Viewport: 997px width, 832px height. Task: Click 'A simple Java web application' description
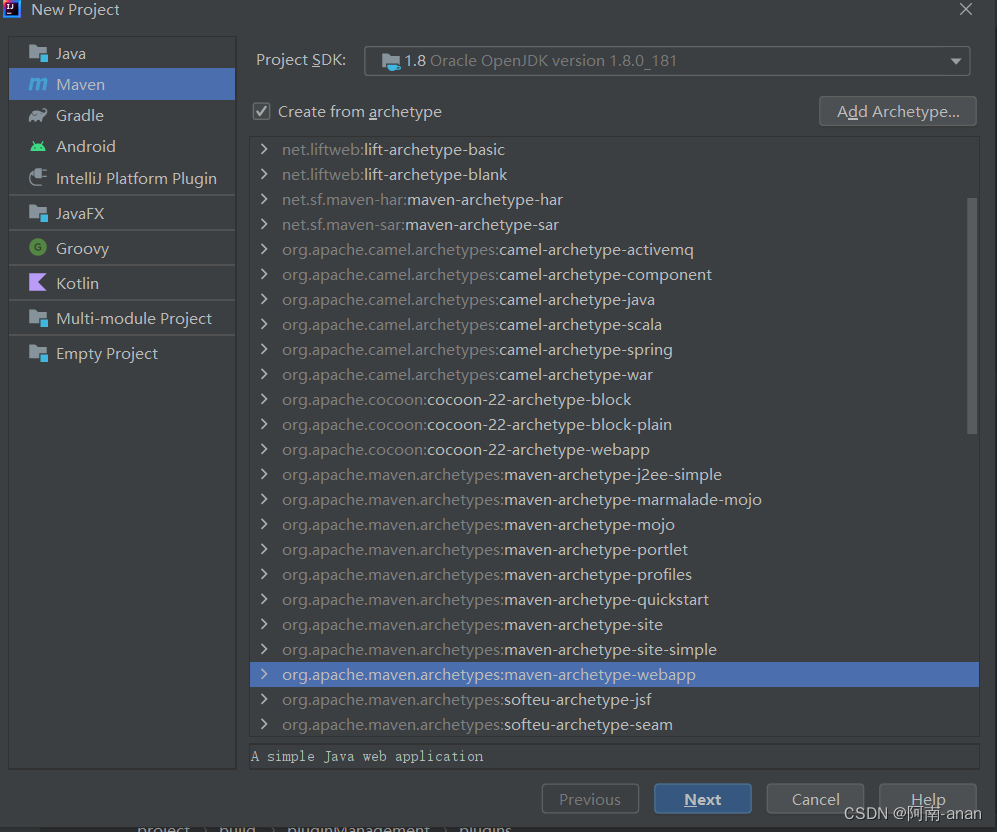pos(367,756)
